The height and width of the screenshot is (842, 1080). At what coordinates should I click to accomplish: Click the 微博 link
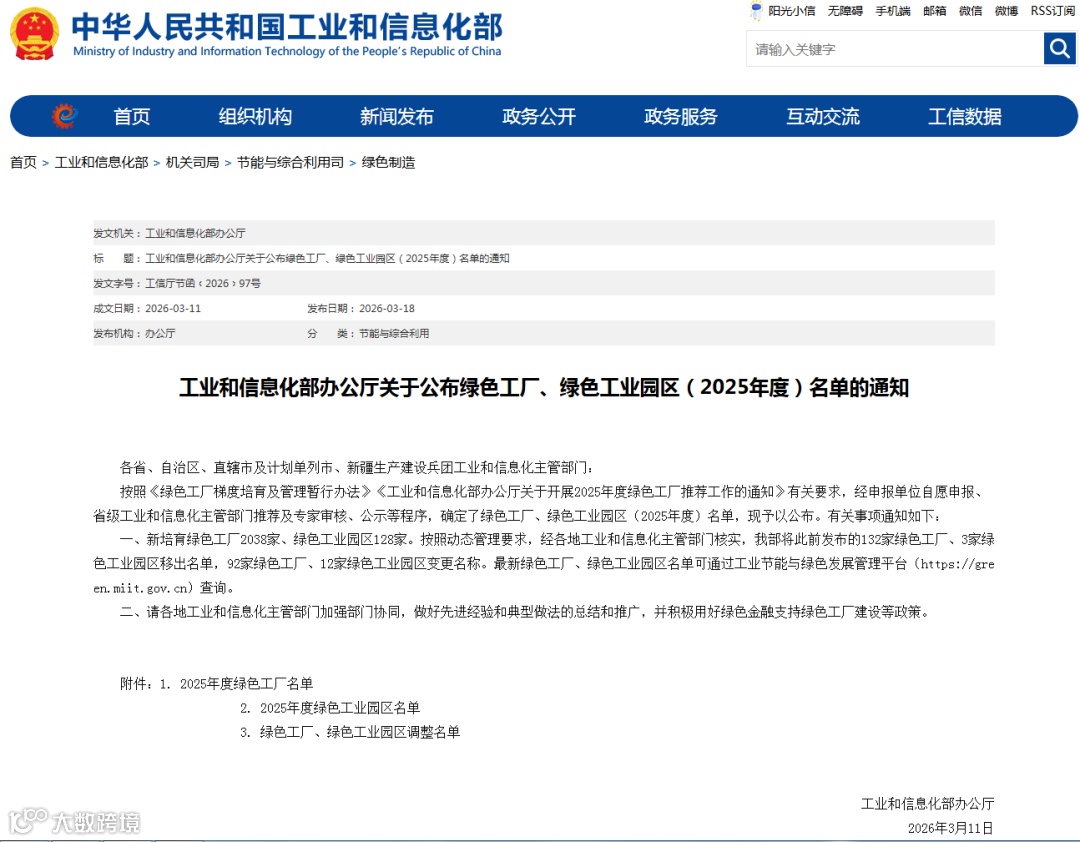(x=1006, y=11)
